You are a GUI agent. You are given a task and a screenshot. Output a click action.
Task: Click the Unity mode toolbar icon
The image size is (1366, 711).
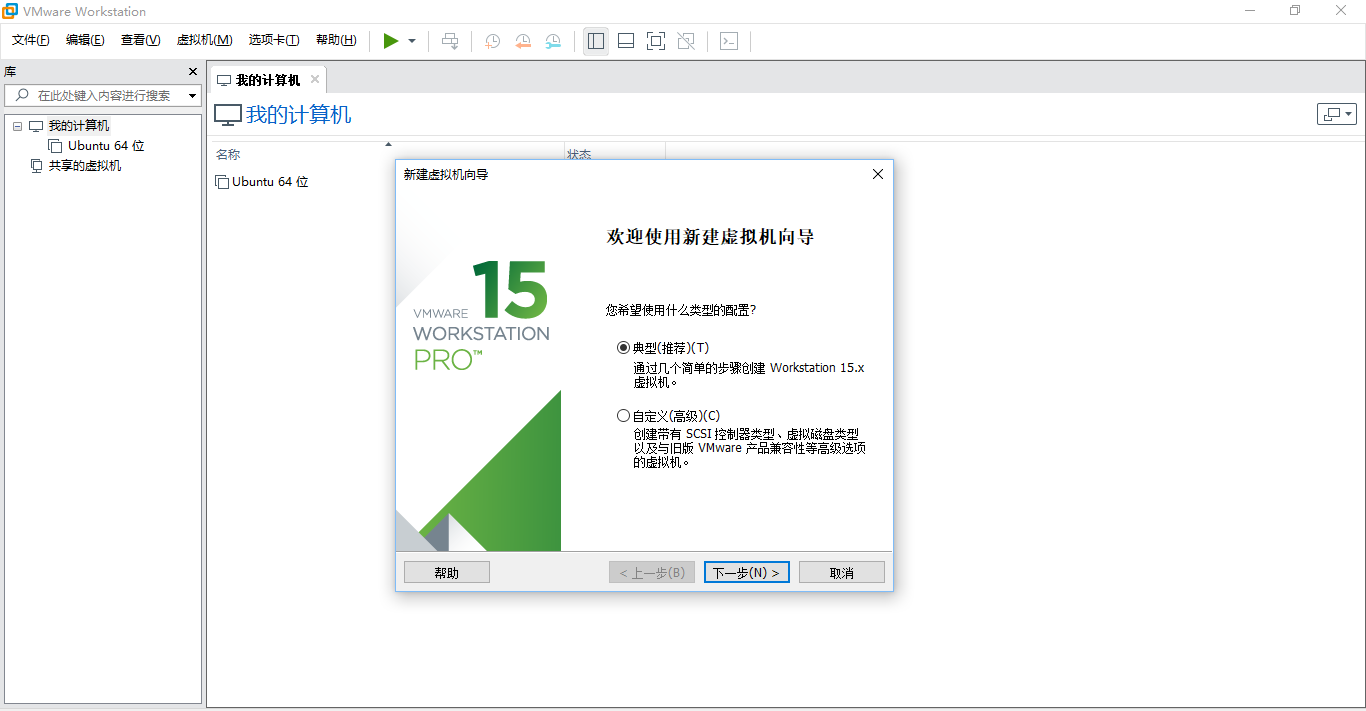[686, 41]
